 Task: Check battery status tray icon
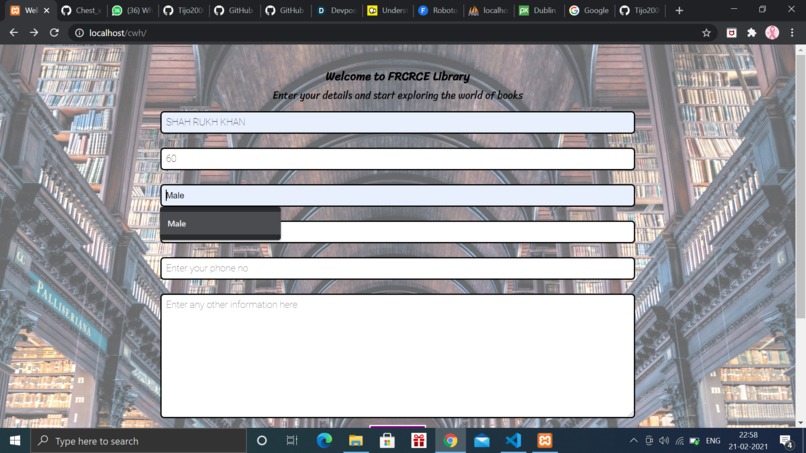coord(694,441)
